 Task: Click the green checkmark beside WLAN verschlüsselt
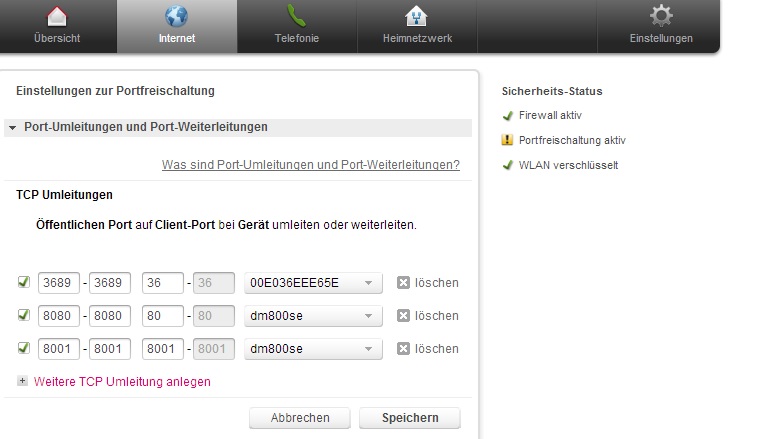point(508,165)
